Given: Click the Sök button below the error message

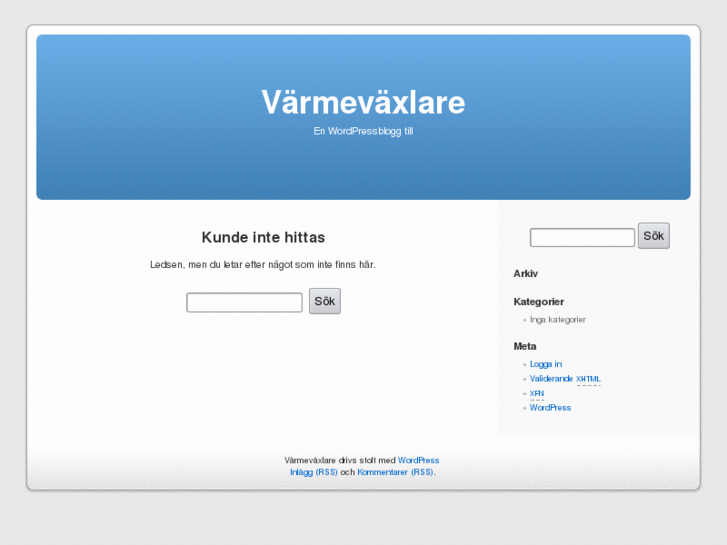Looking at the screenshot, I should (x=325, y=301).
